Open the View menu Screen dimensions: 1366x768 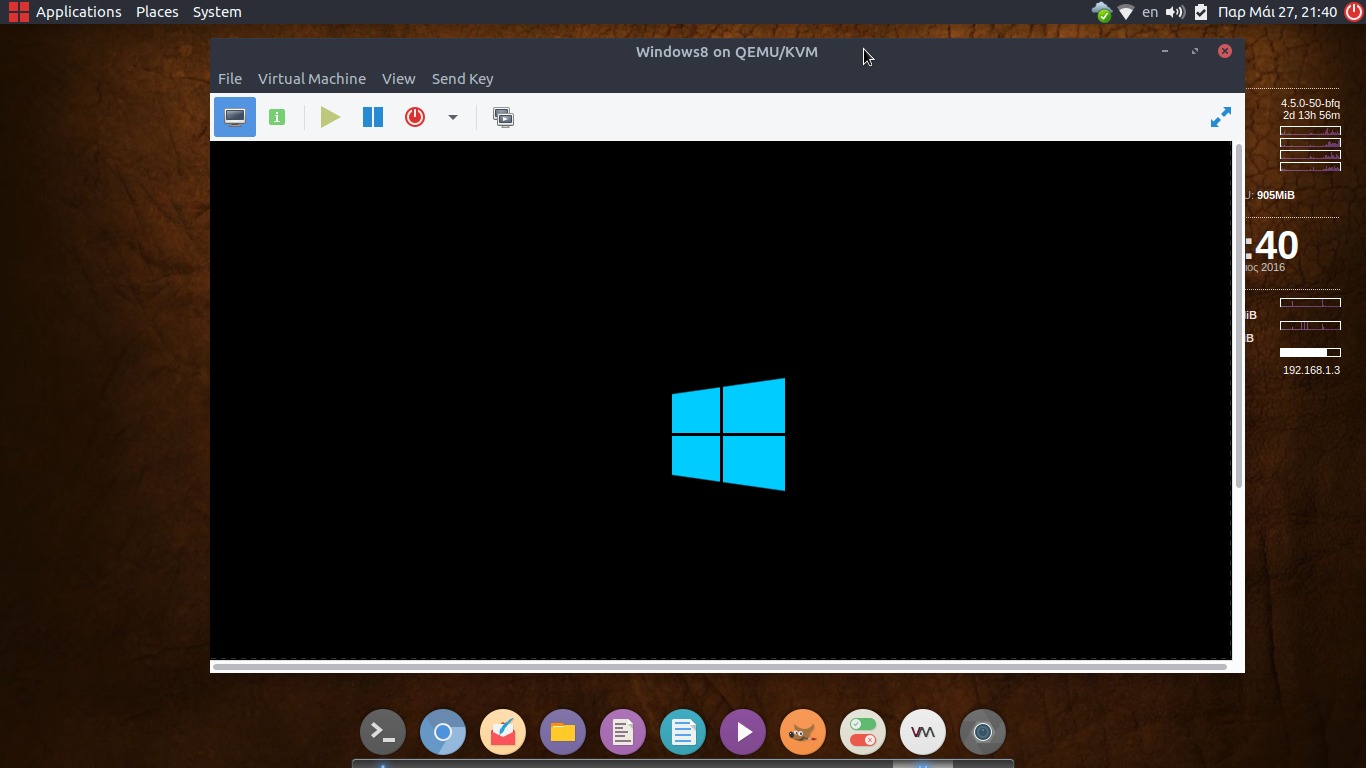[x=398, y=79]
